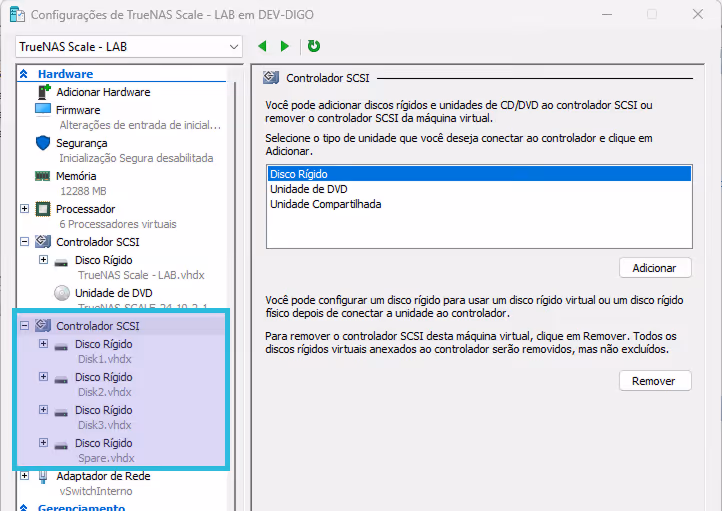Select the Memória chip icon

pyautogui.click(x=43, y=176)
